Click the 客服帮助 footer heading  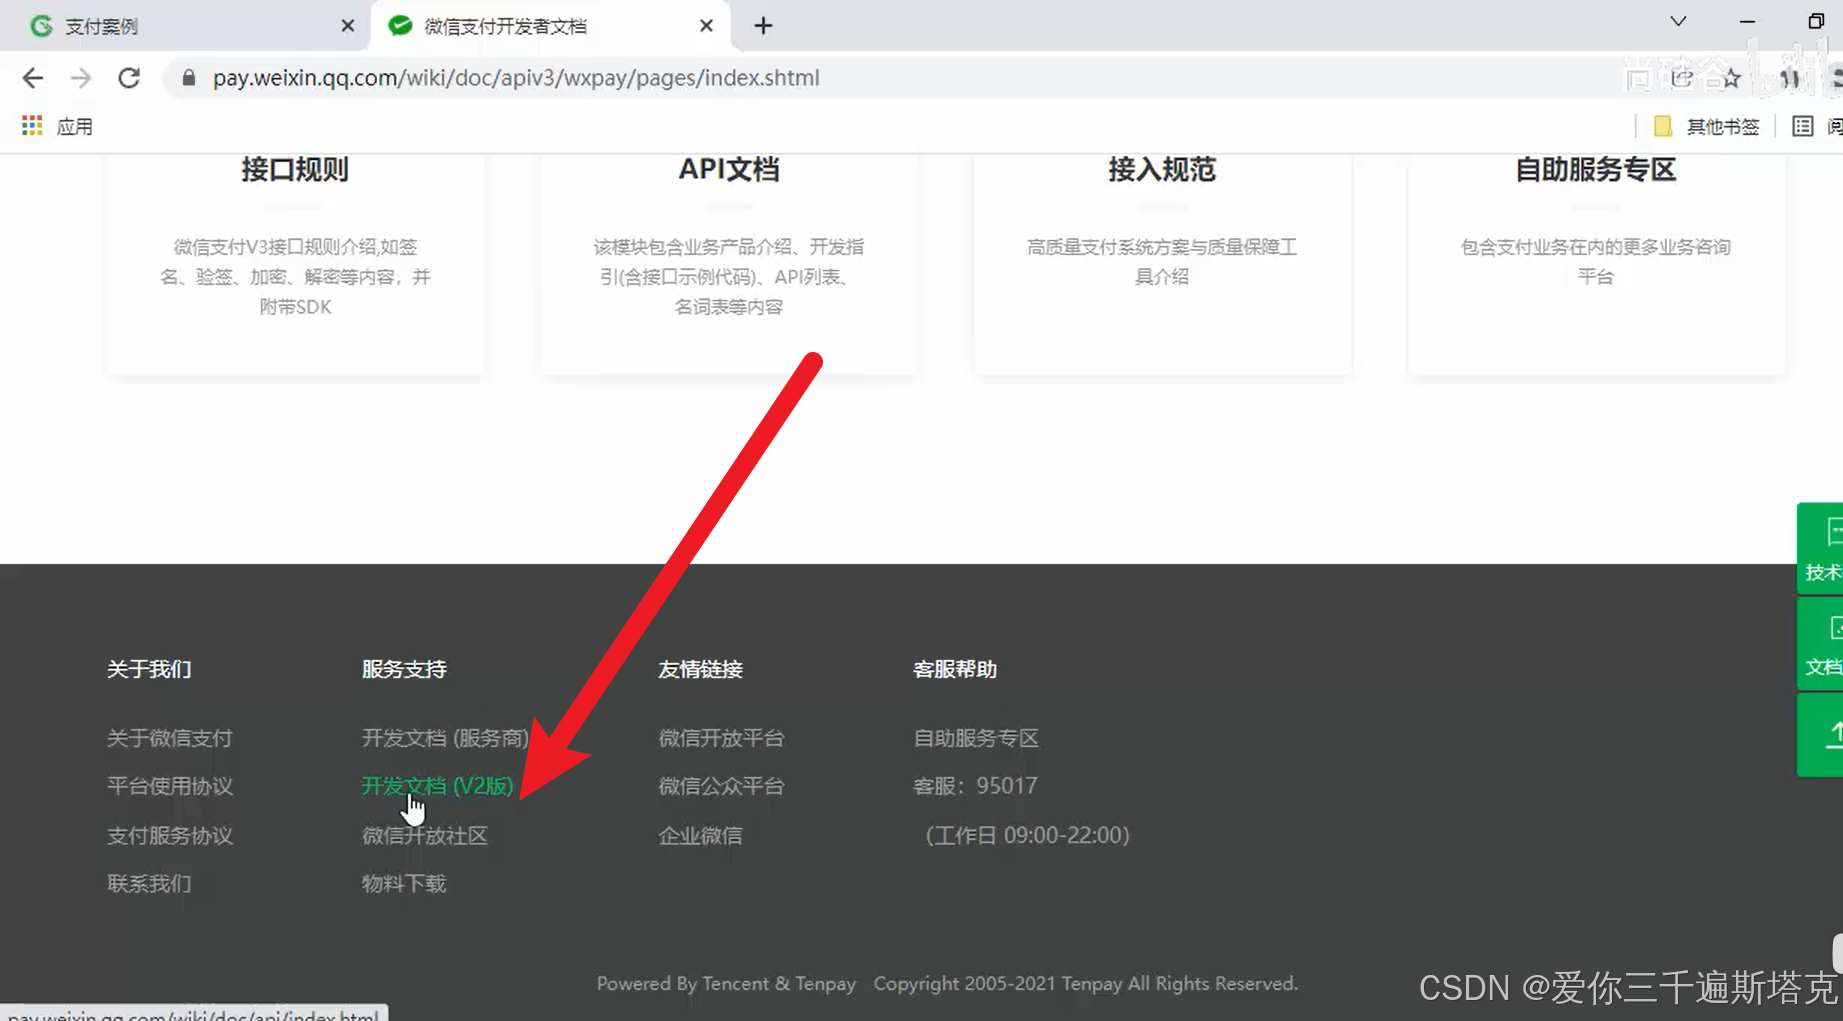[955, 669]
